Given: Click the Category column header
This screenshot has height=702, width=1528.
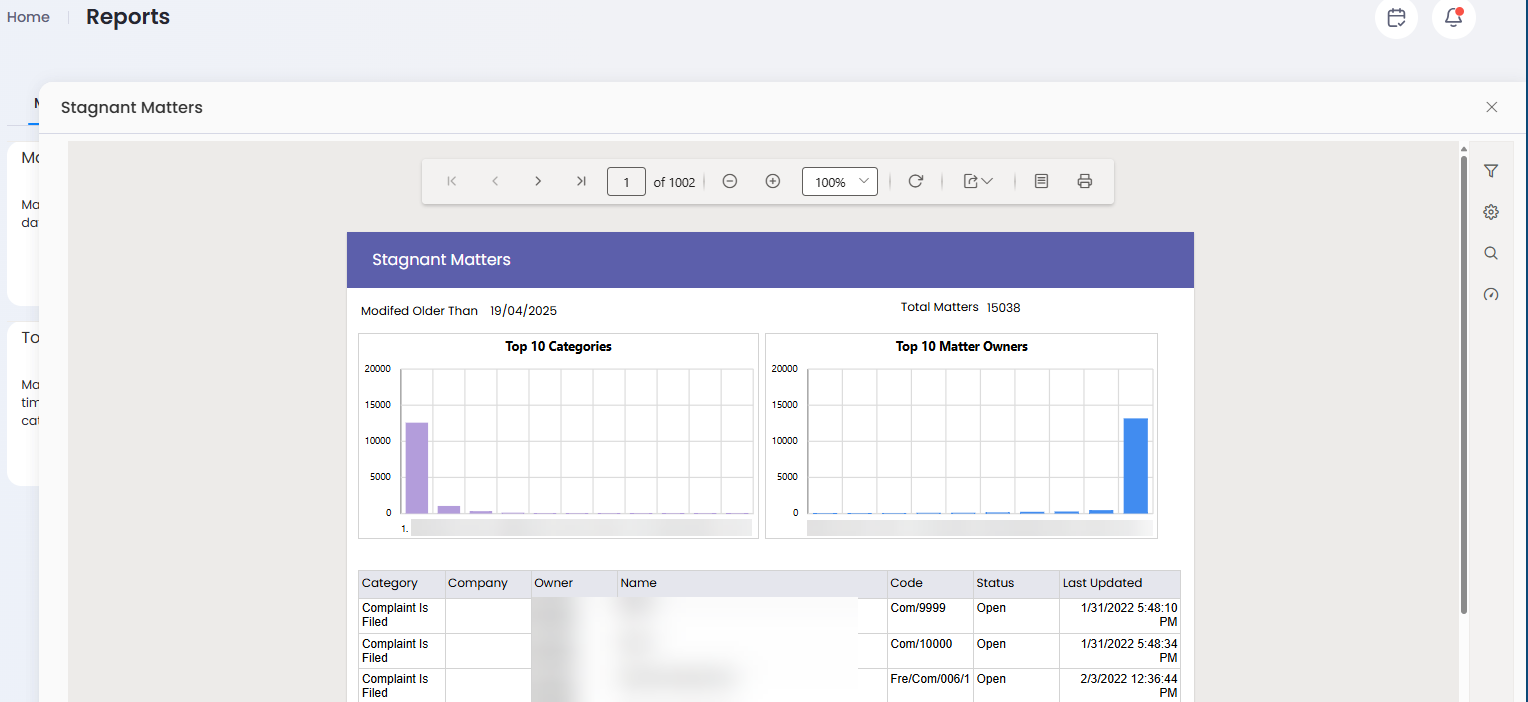Looking at the screenshot, I should point(402,583).
